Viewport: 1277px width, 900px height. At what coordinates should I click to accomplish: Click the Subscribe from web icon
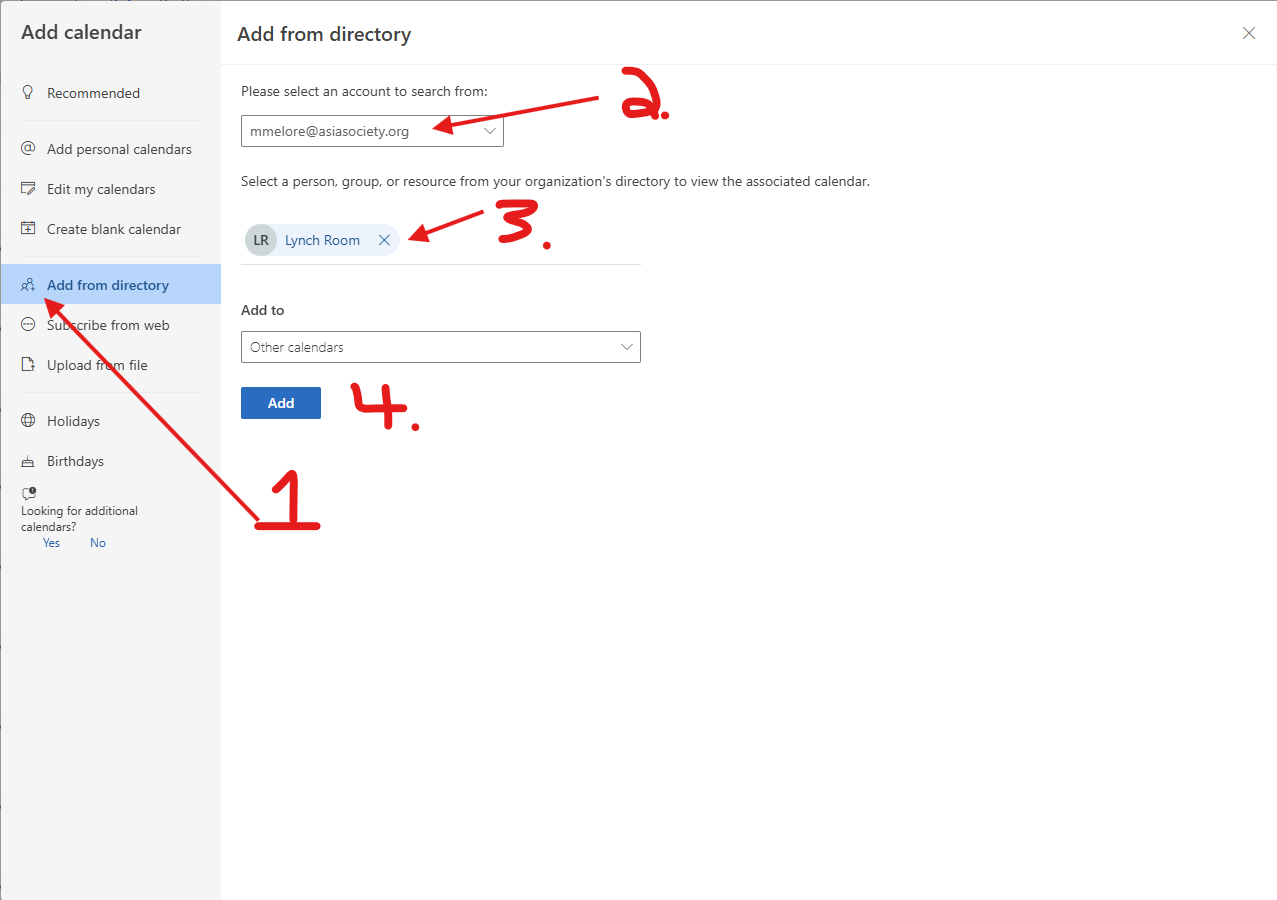pyautogui.click(x=28, y=325)
